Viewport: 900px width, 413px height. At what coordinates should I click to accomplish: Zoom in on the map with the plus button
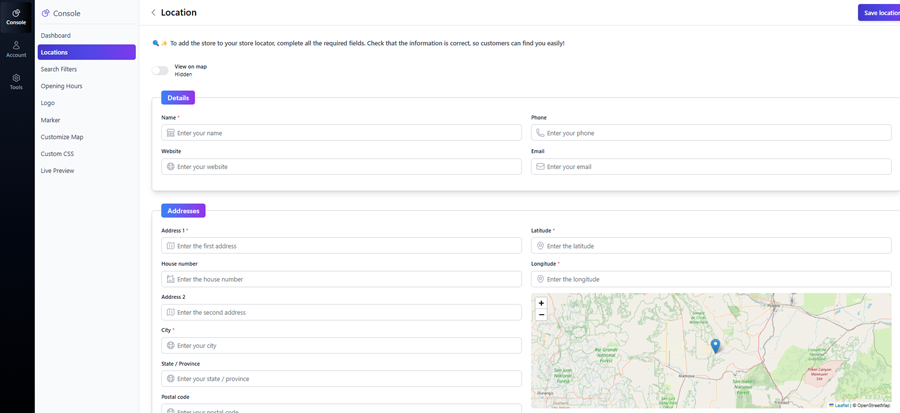pyautogui.click(x=541, y=303)
